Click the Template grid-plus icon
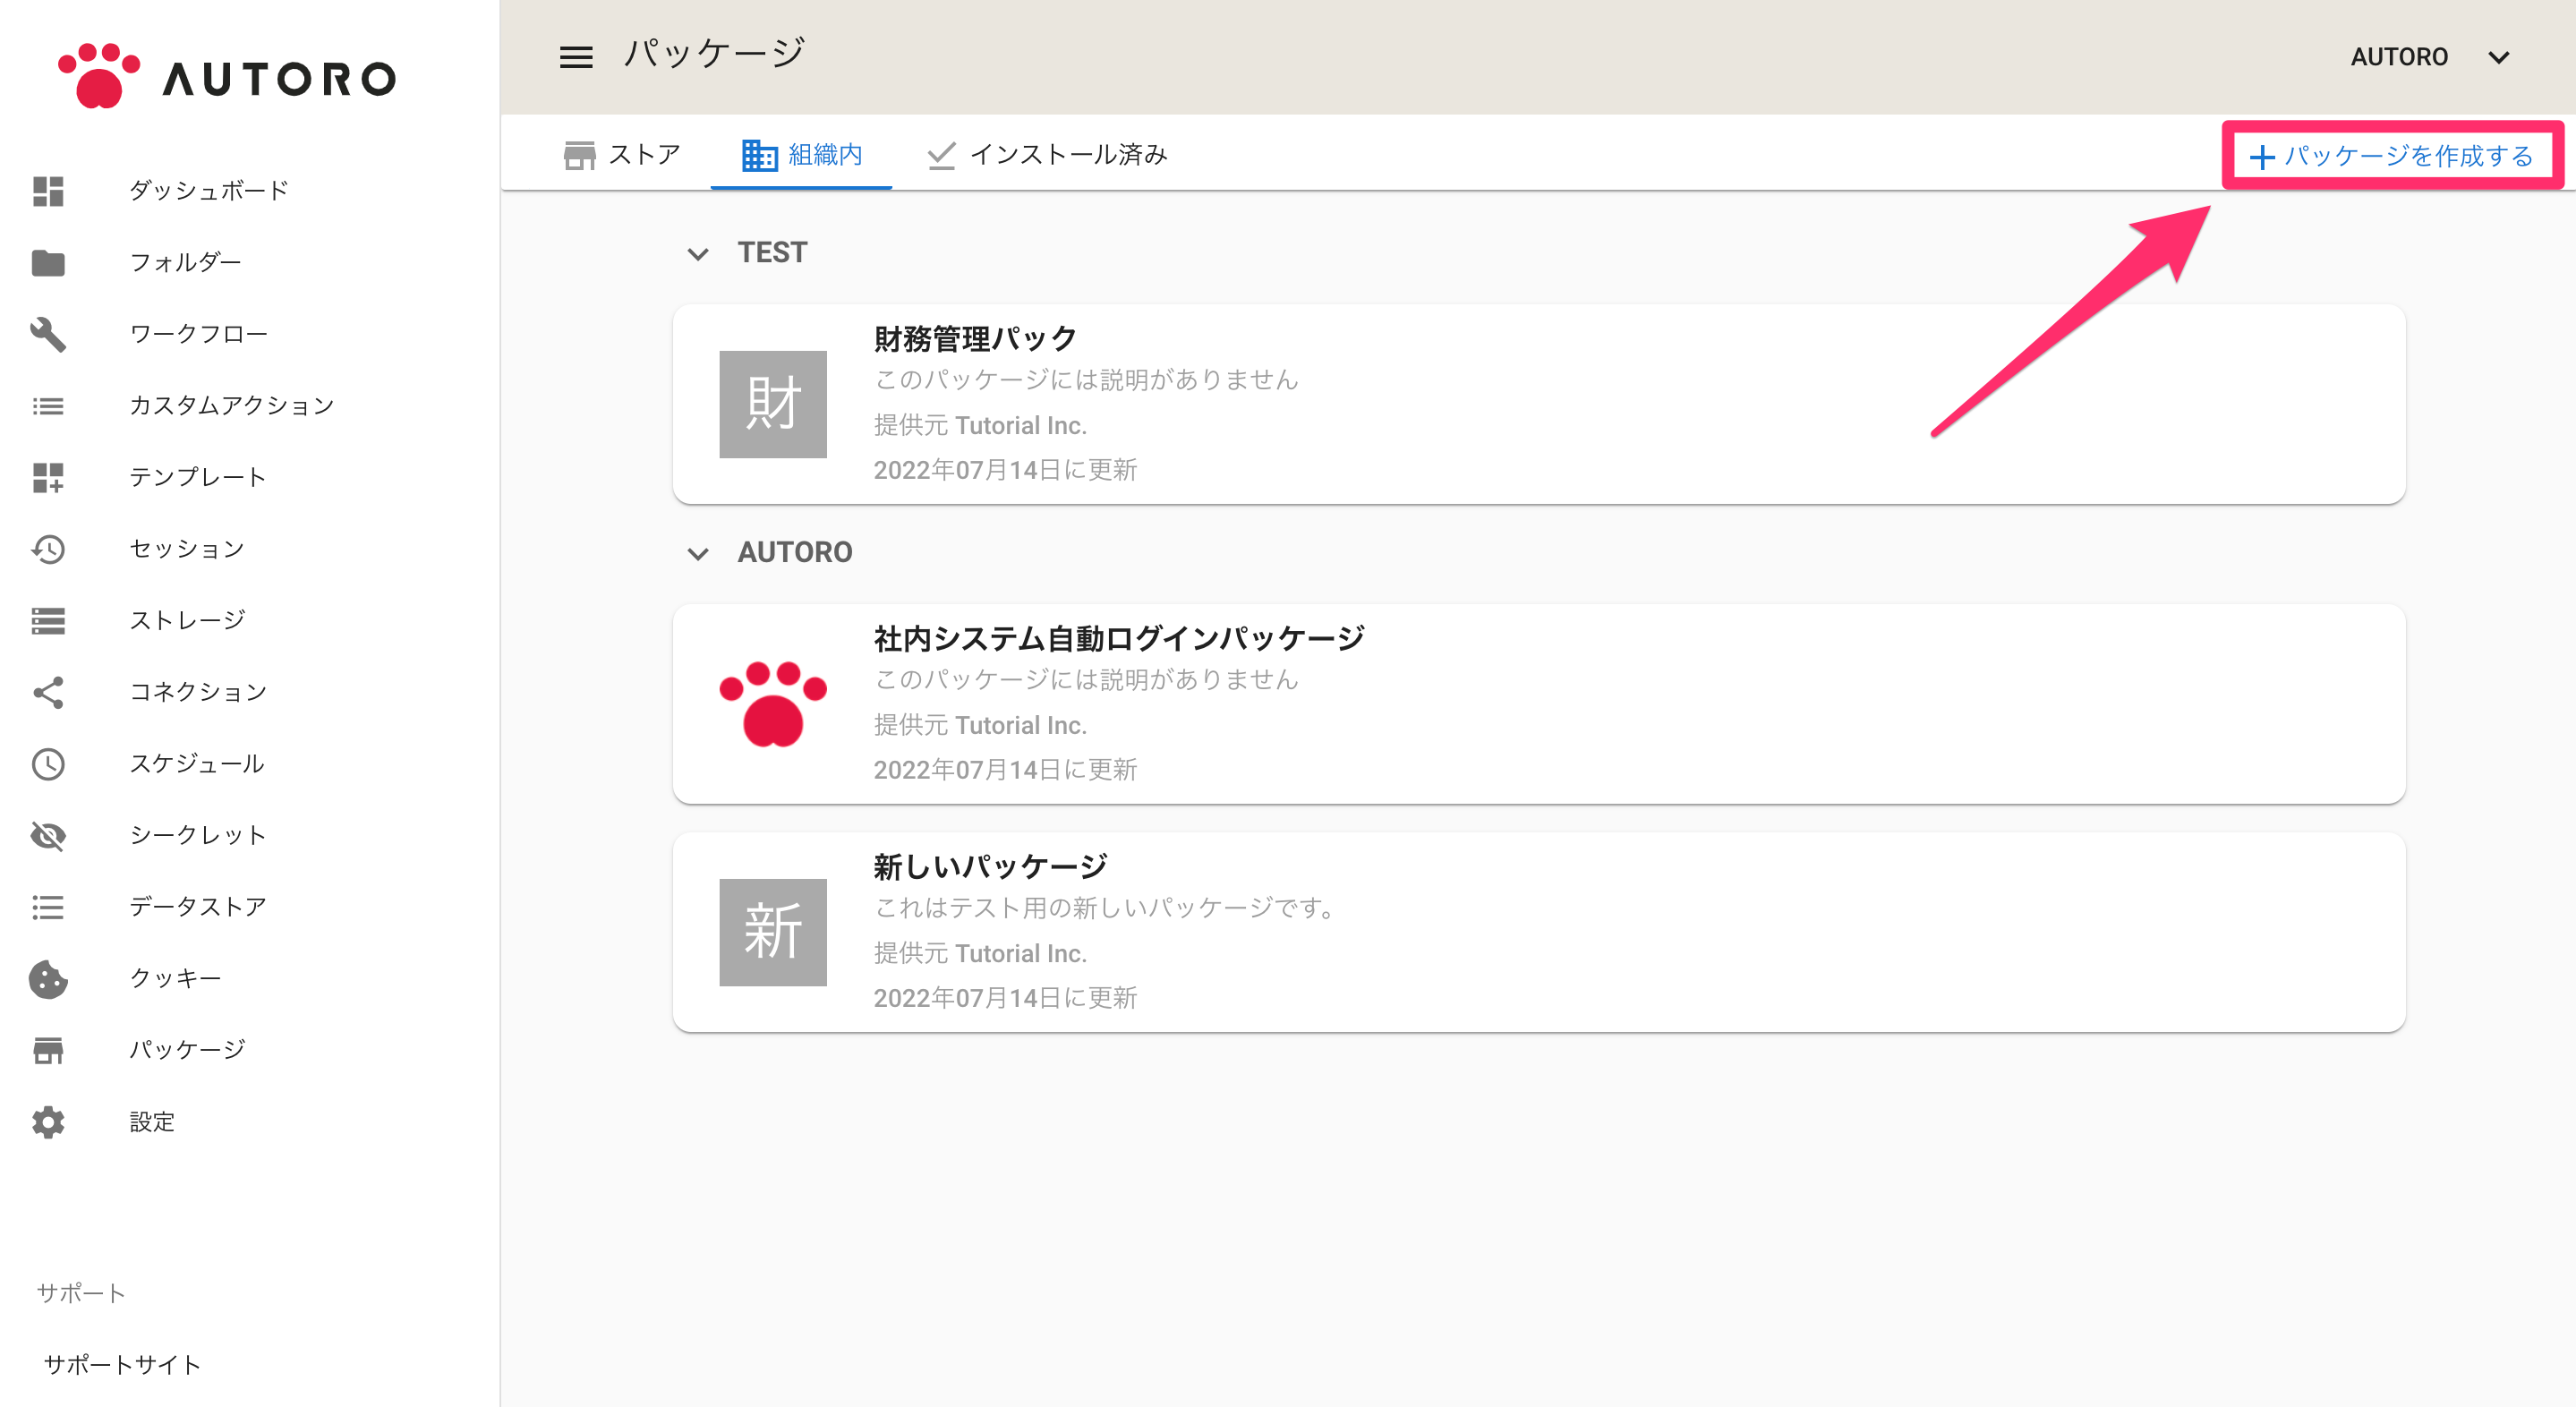 click(48, 477)
